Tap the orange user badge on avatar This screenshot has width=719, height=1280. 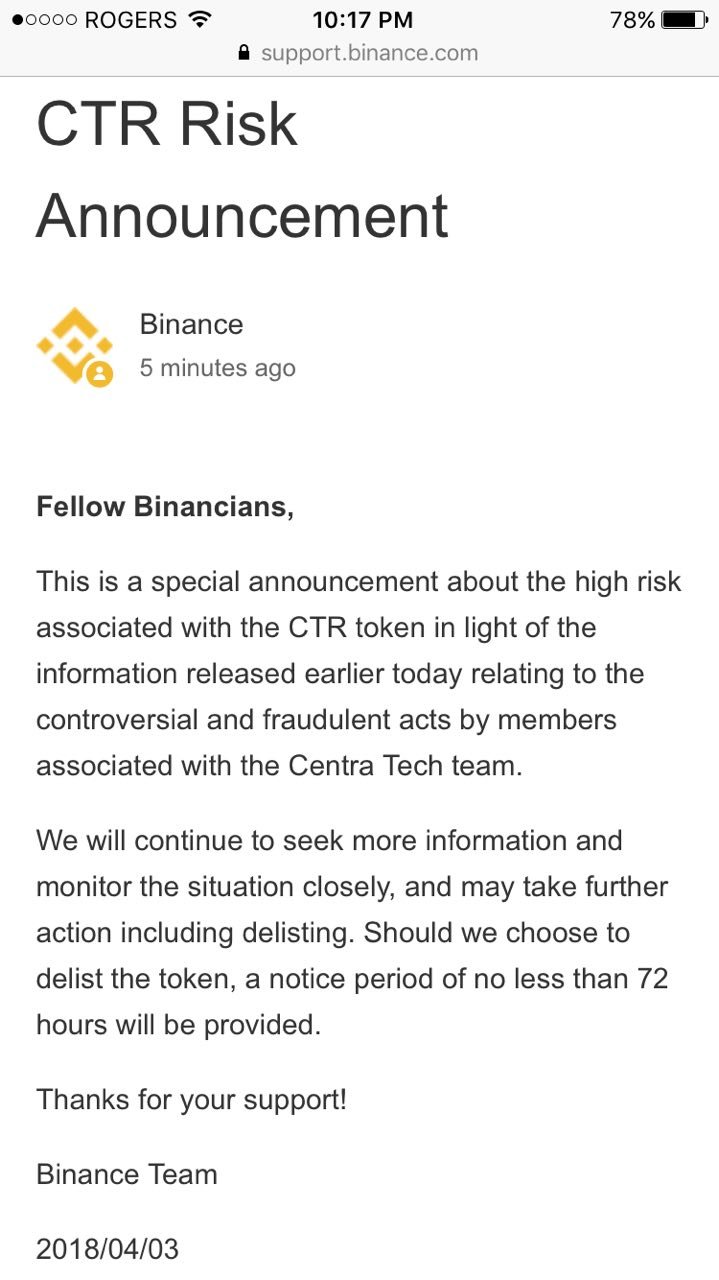click(100, 375)
